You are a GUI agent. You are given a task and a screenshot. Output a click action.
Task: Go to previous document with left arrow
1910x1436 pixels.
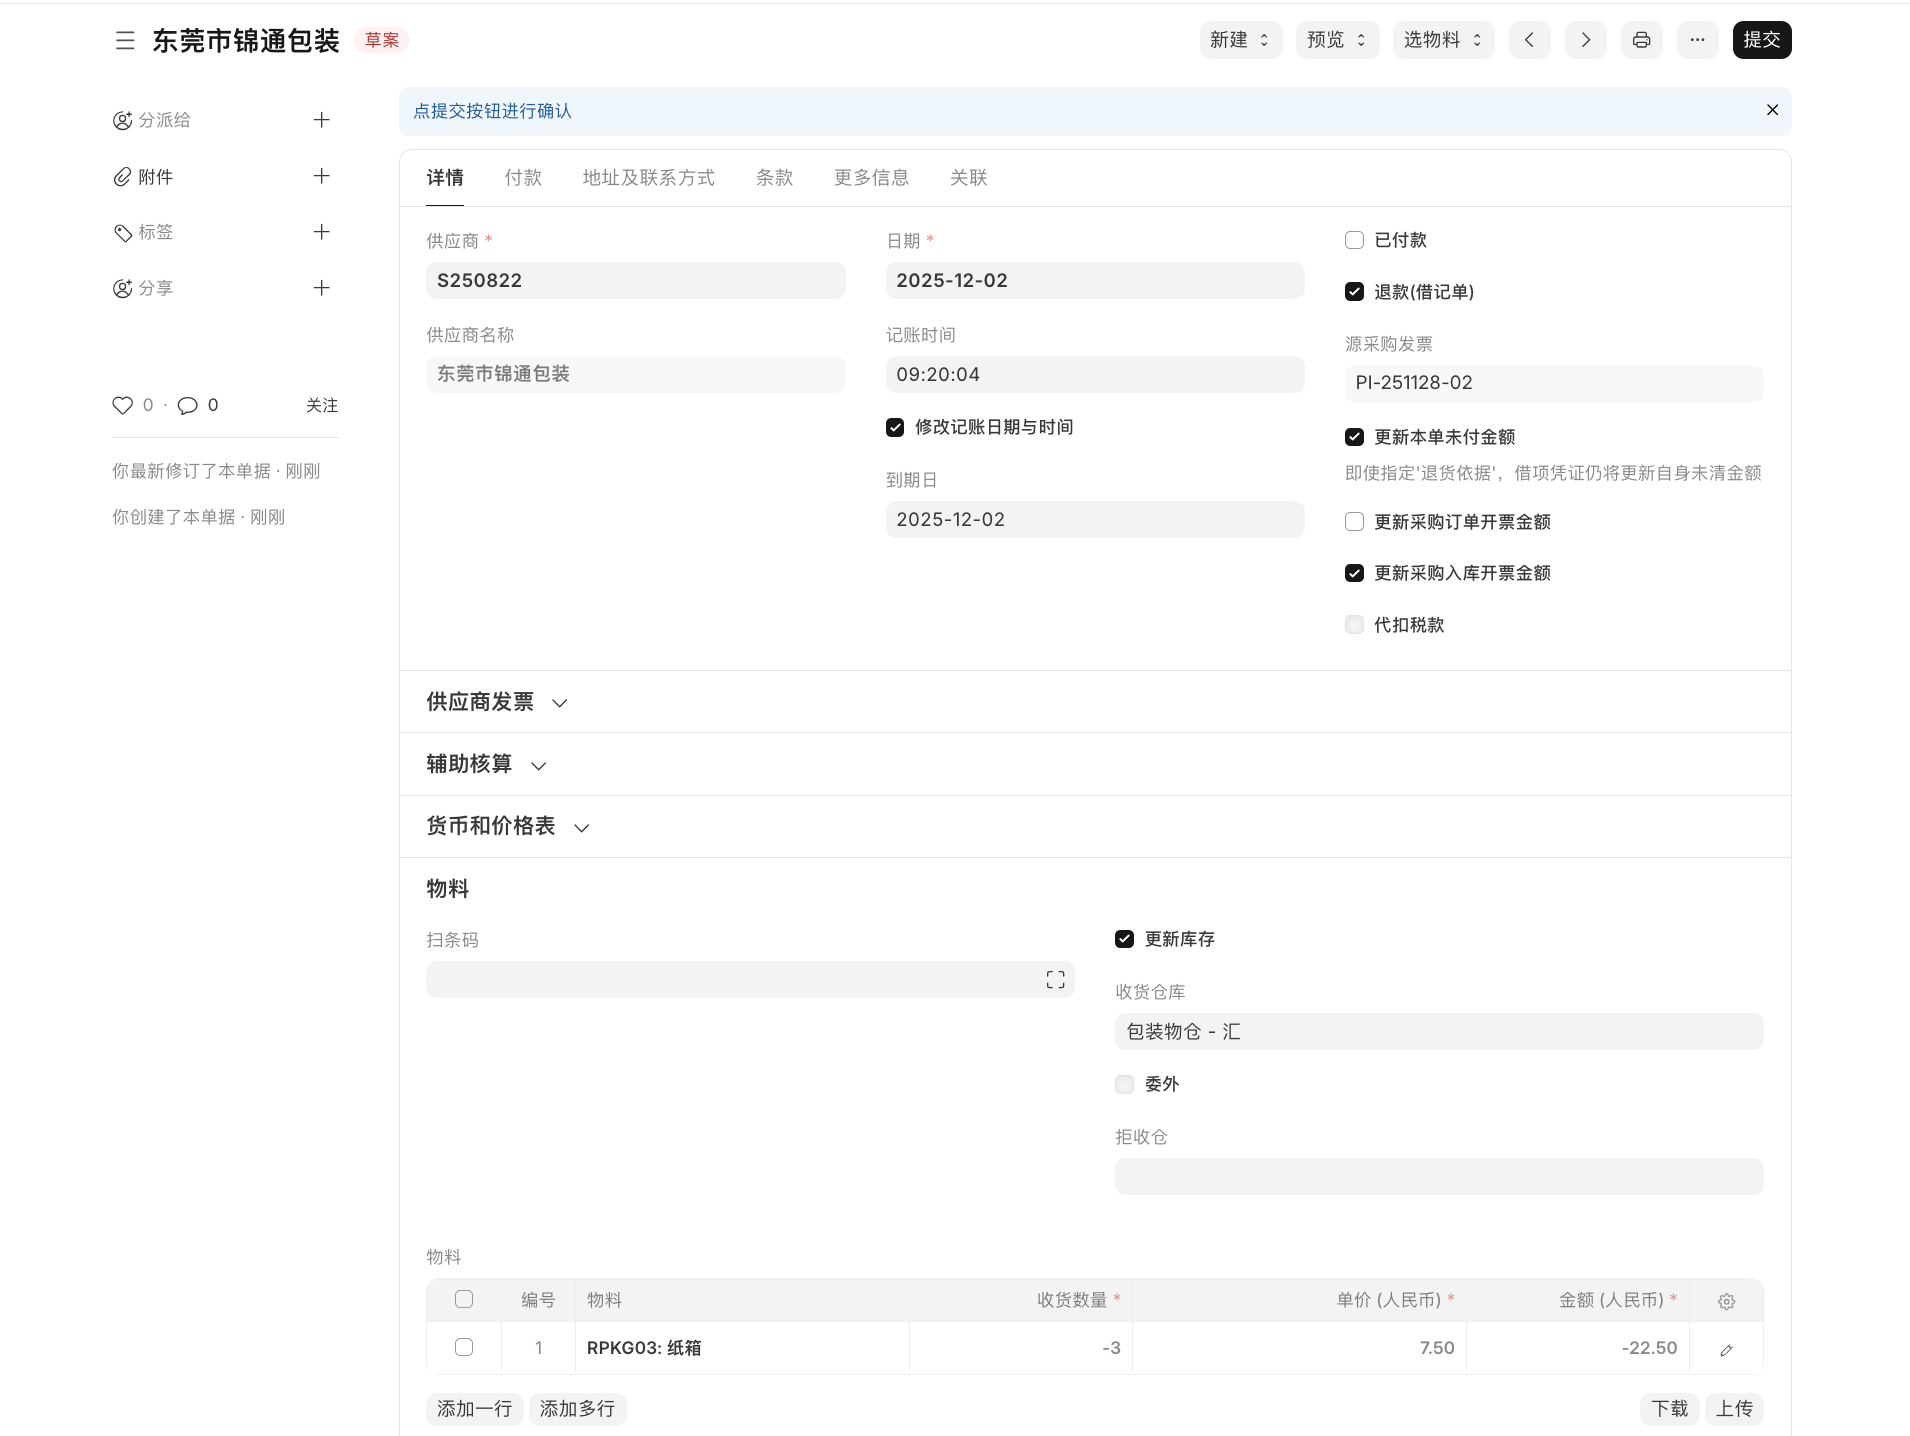1529,40
